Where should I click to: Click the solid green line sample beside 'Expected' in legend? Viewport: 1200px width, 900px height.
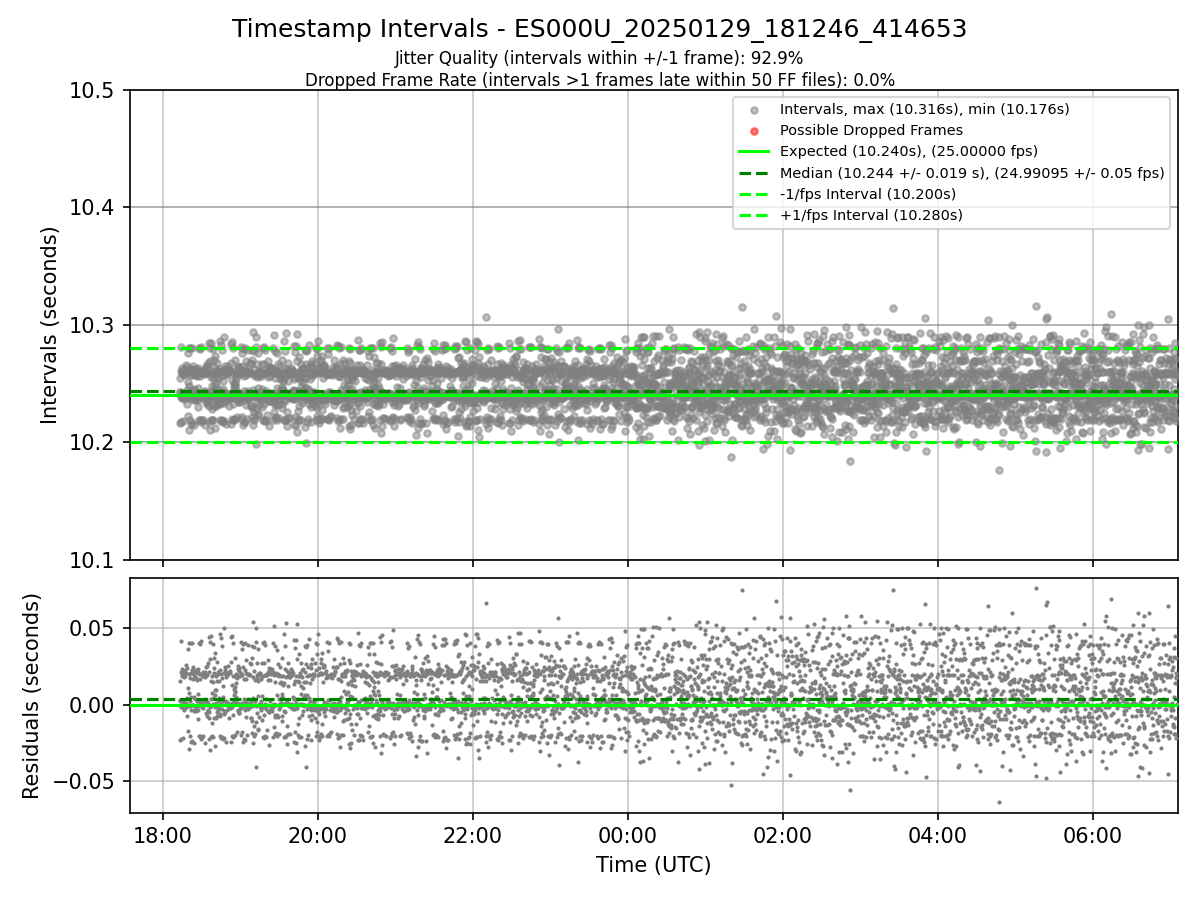tap(755, 152)
